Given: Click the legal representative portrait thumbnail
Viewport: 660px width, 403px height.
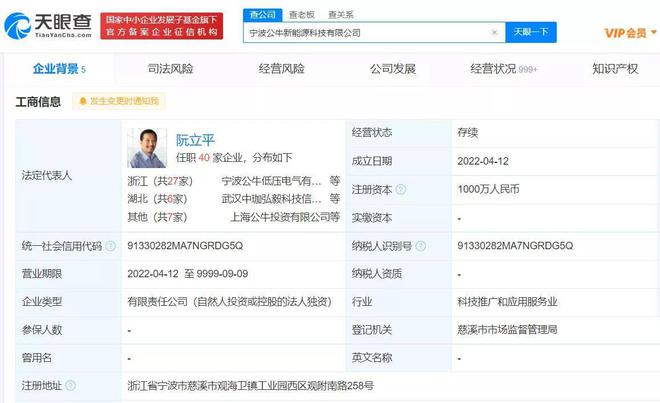Looking at the screenshot, I should point(147,148).
